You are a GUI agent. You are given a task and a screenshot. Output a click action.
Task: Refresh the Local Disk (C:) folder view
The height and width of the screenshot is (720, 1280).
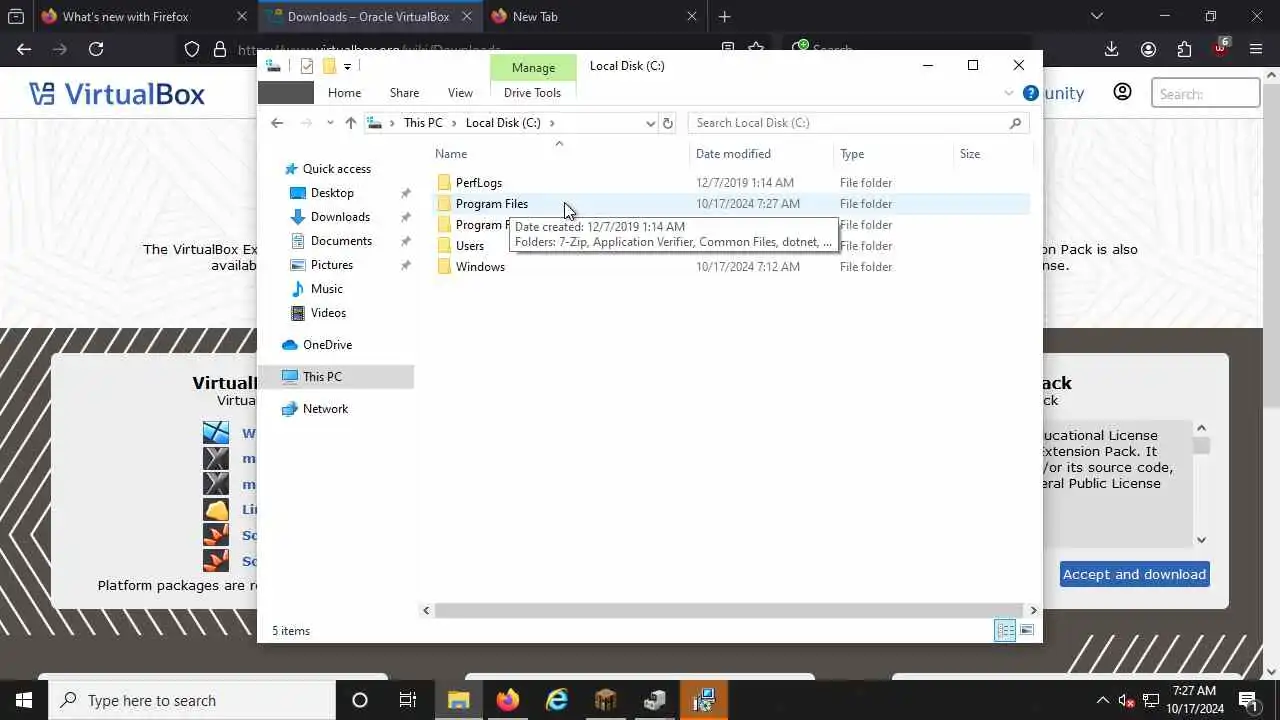[x=668, y=123]
